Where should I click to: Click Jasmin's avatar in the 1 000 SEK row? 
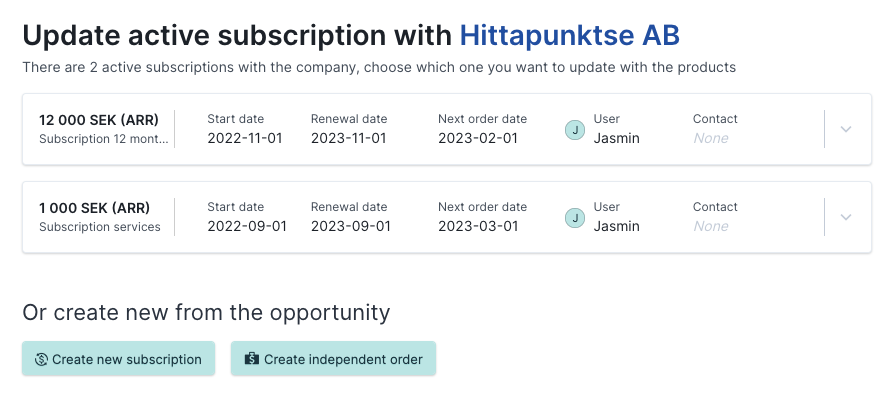click(575, 218)
